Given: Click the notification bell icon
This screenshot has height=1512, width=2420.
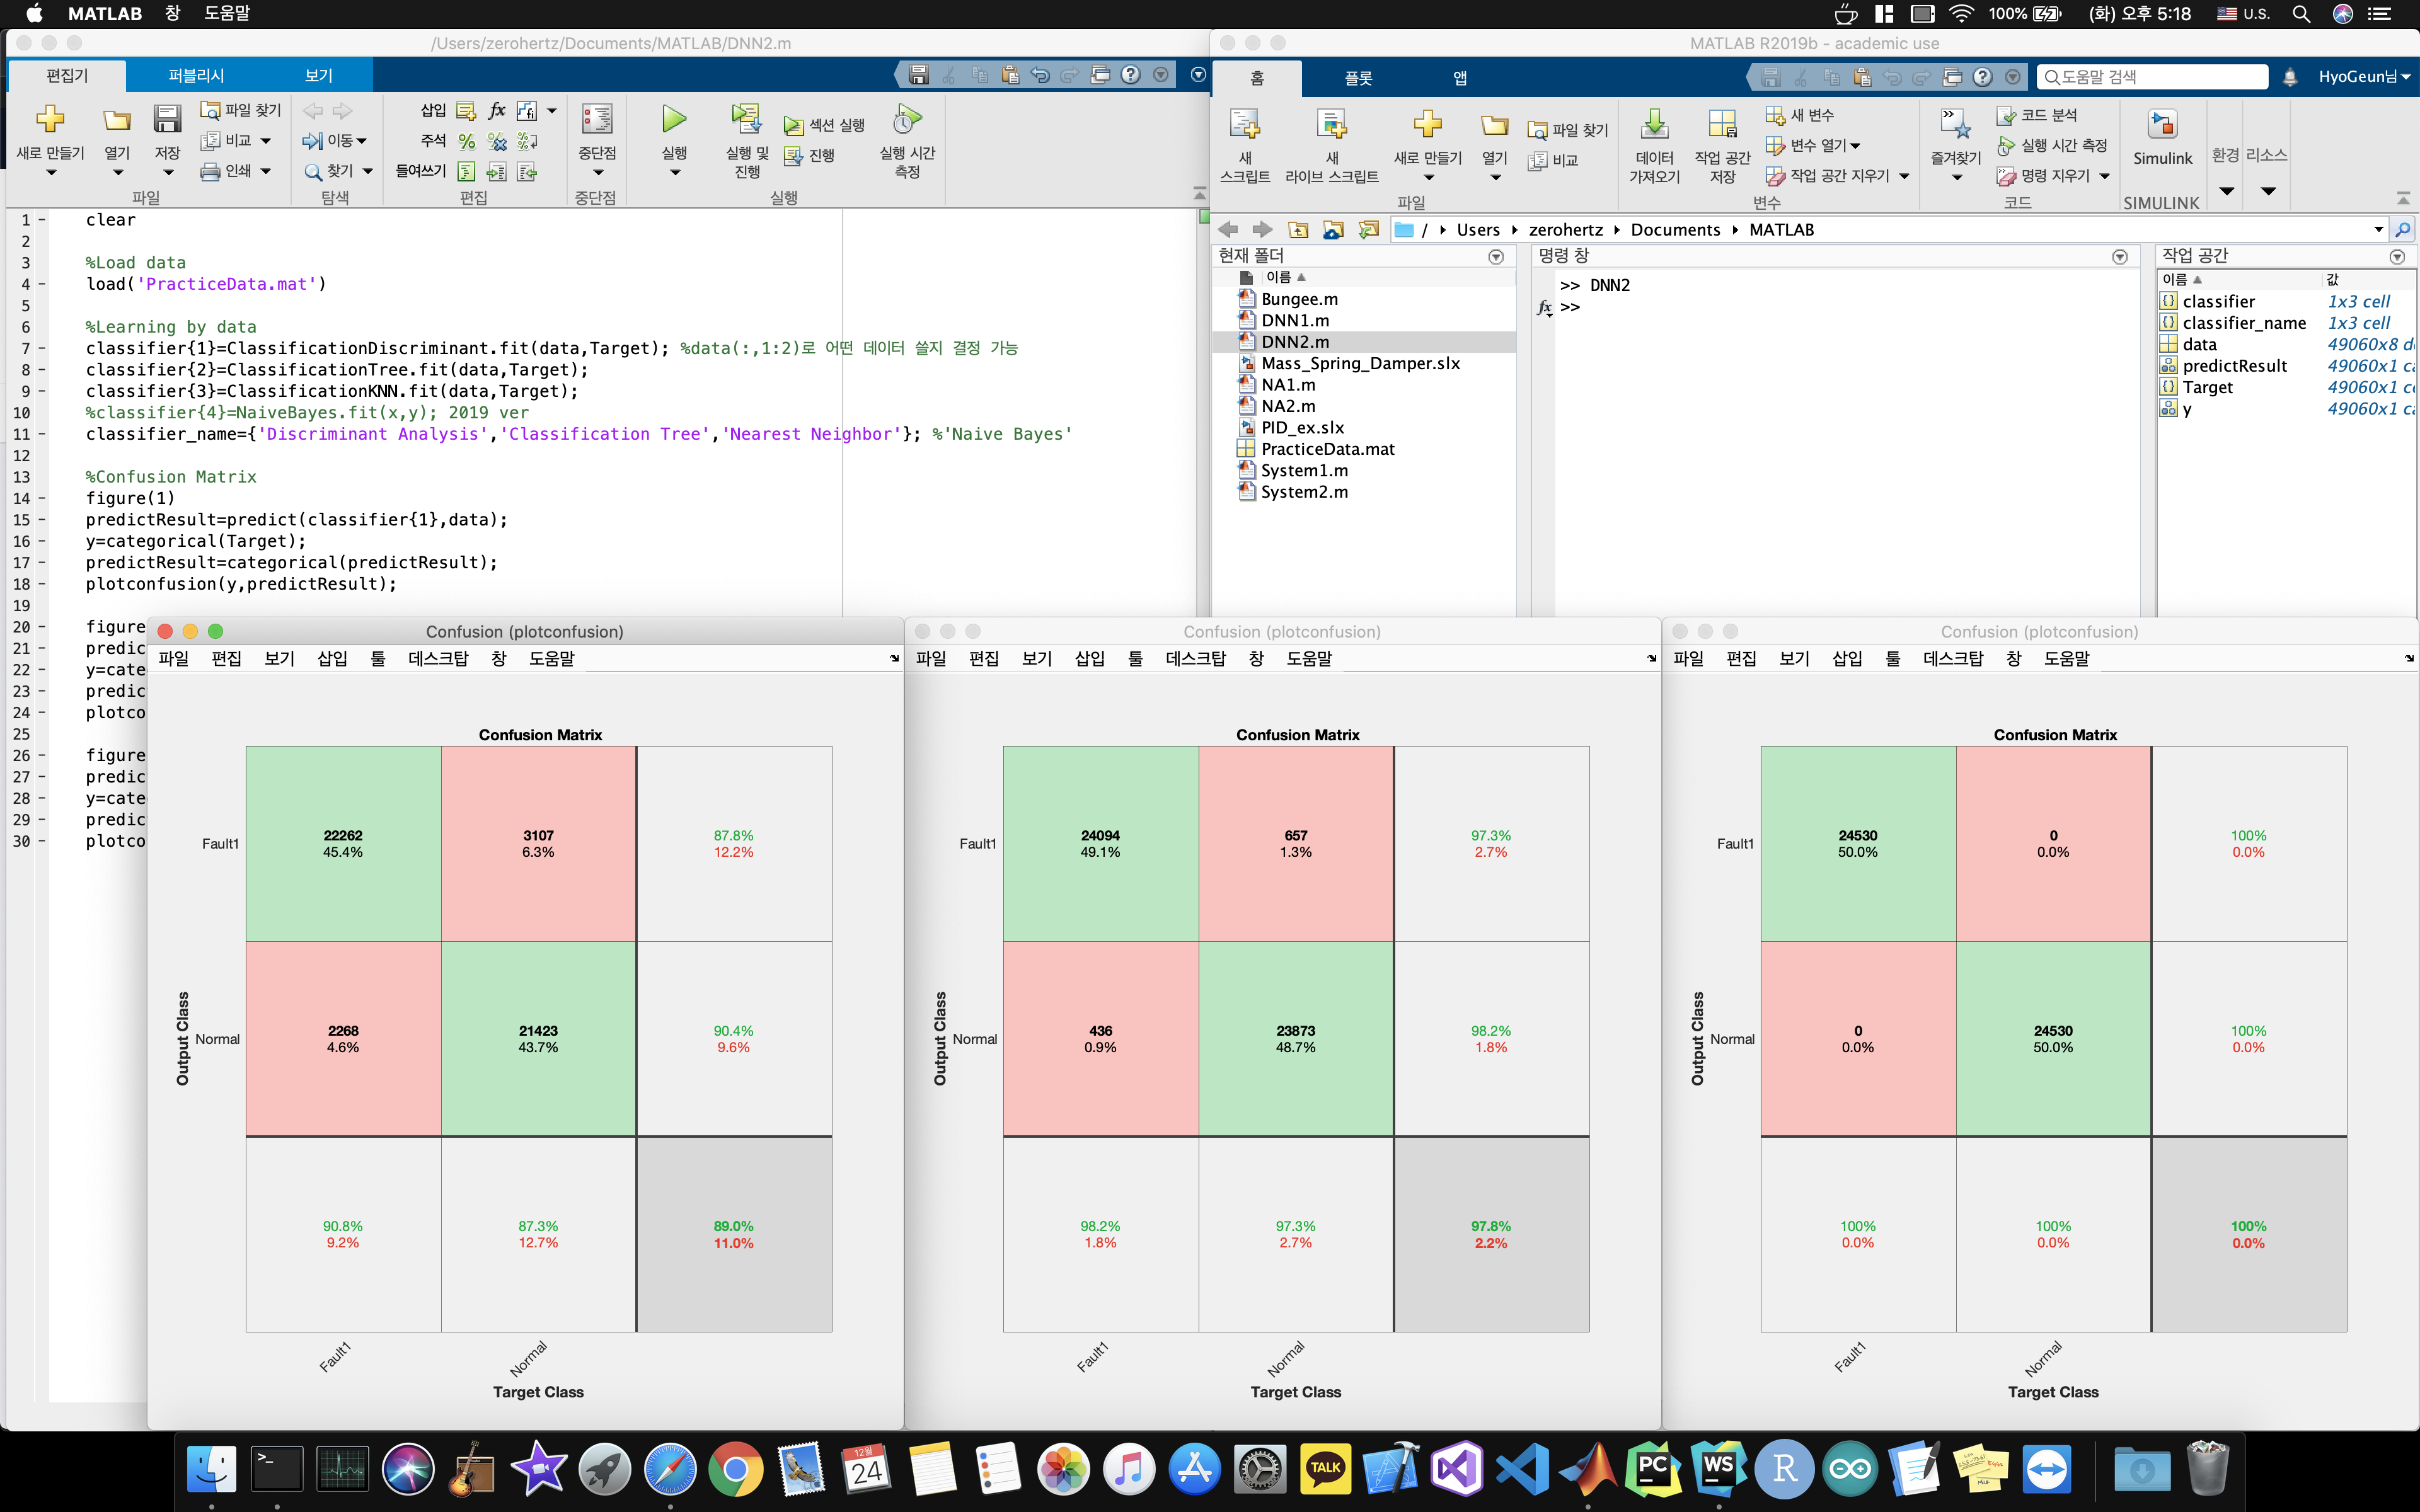Looking at the screenshot, I should [x=2290, y=77].
